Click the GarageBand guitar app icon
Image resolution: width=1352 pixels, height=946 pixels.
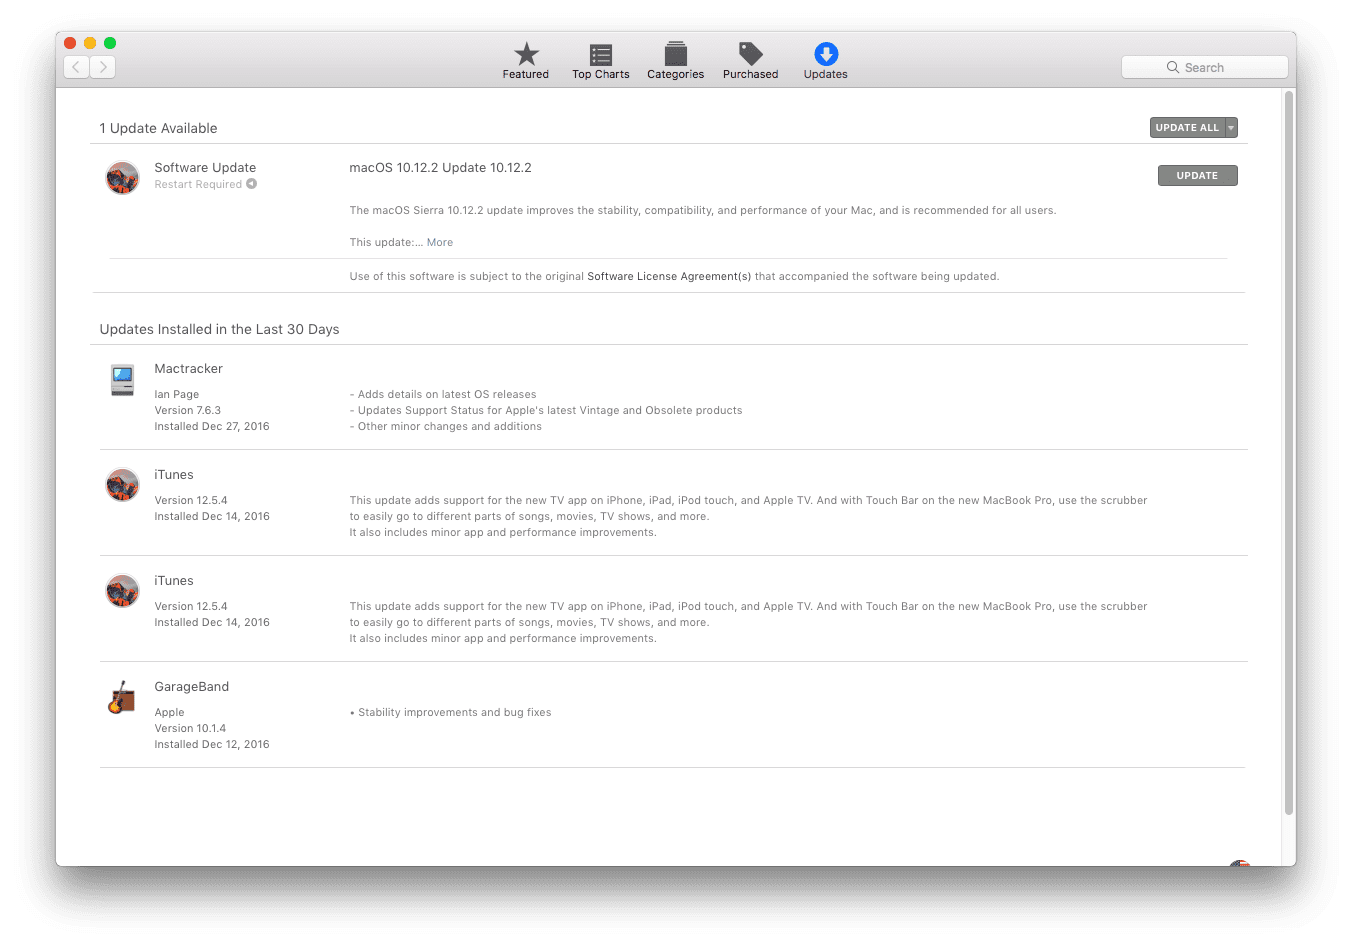coord(122,697)
